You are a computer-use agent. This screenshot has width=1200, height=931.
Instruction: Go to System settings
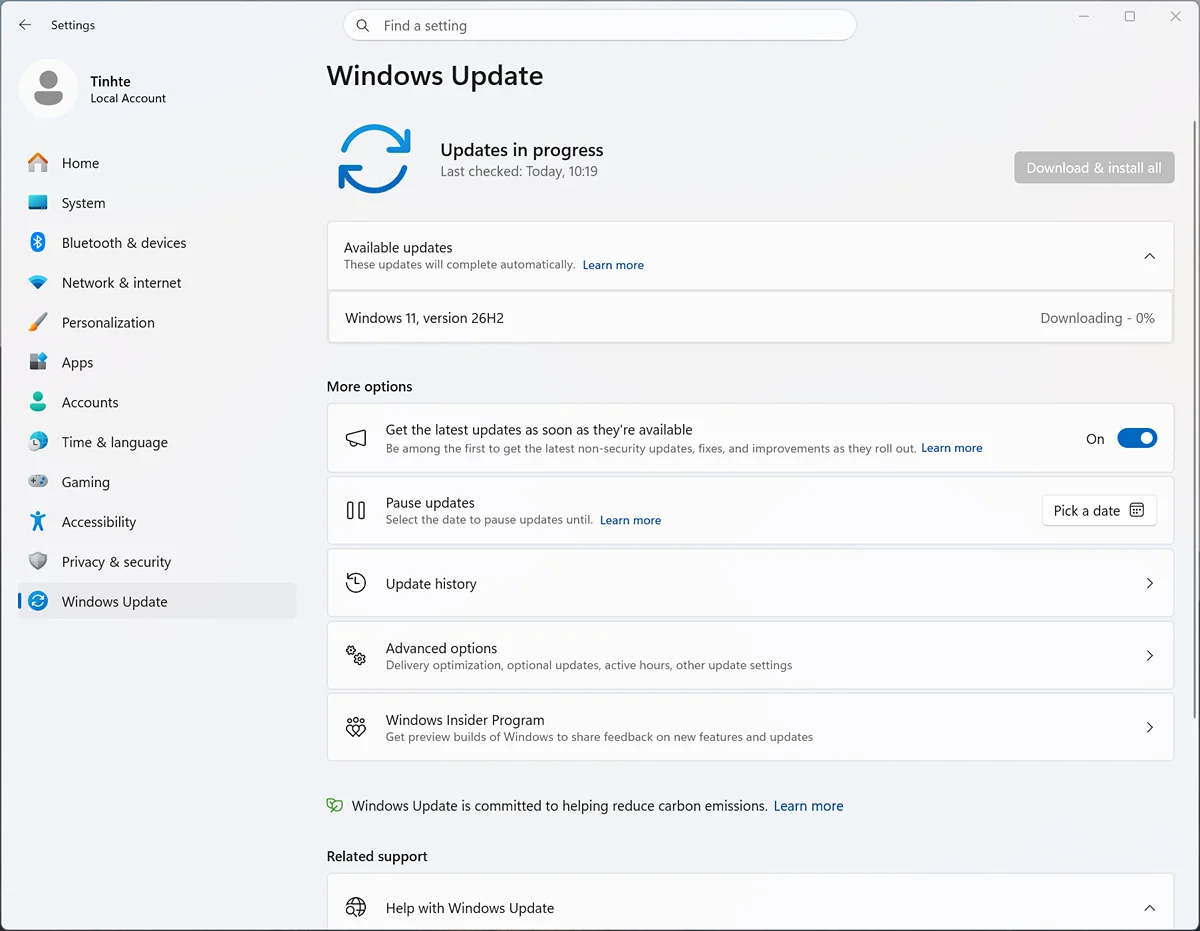(x=157, y=203)
